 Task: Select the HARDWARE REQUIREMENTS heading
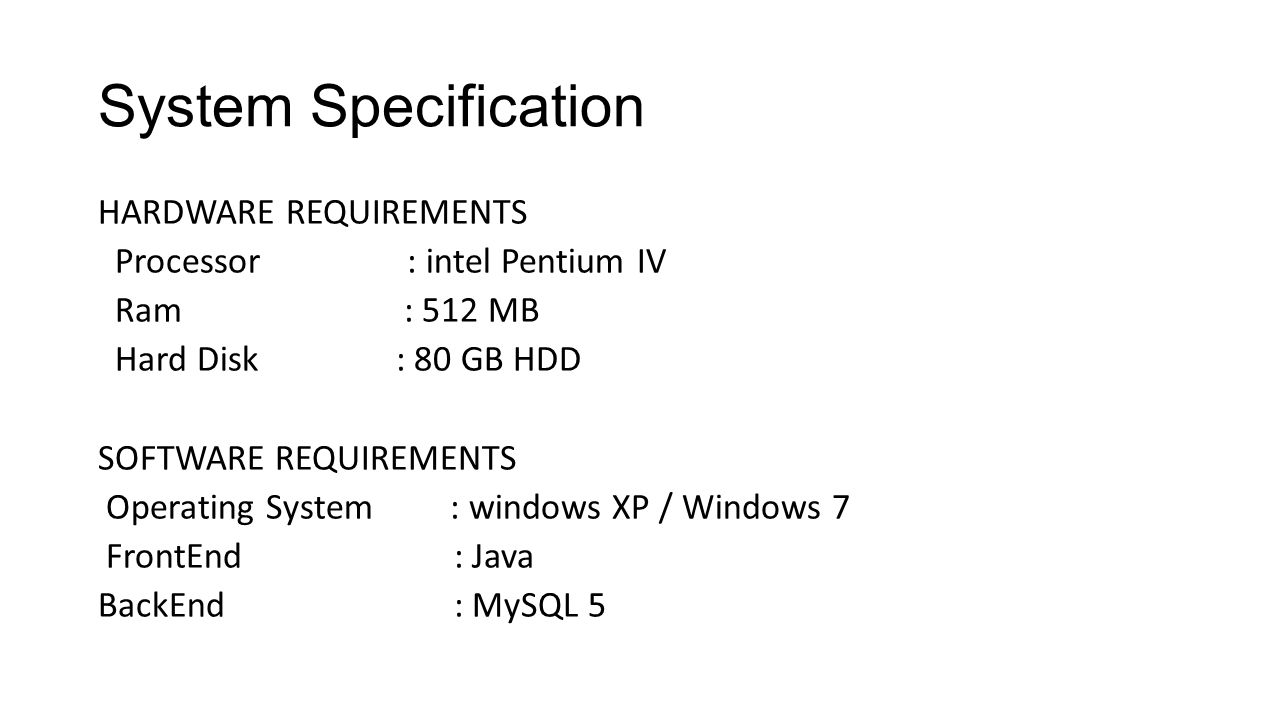(x=312, y=213)
